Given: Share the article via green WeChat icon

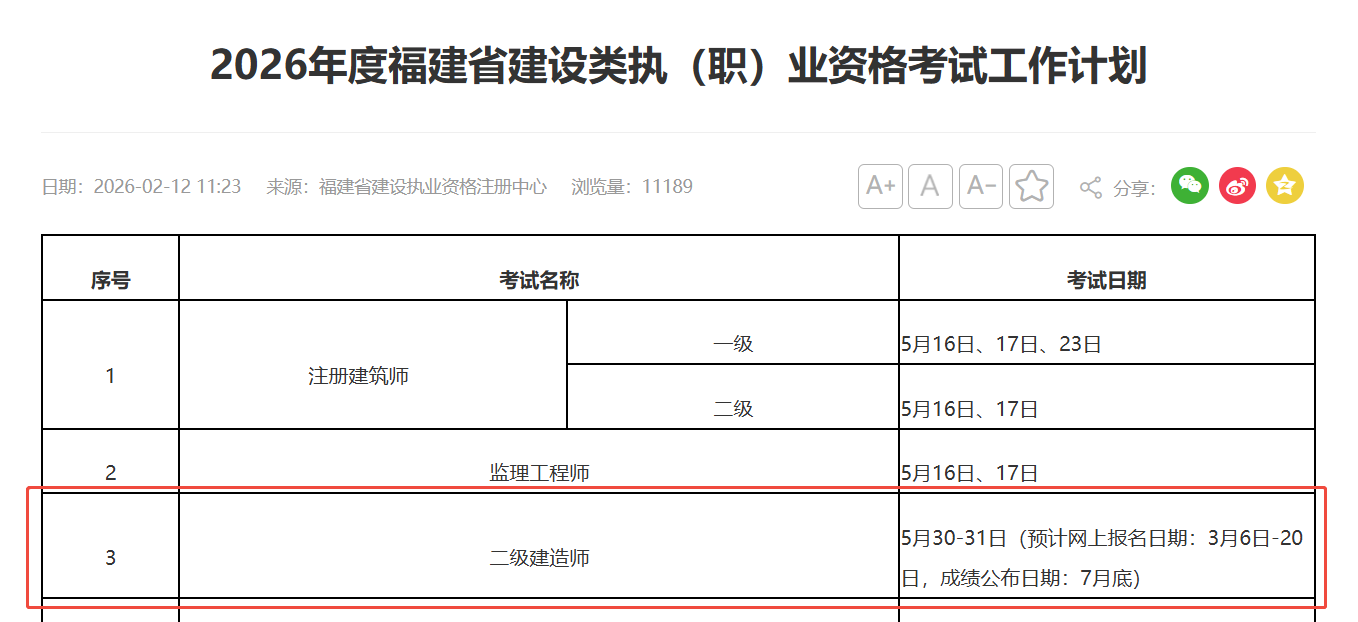Looking at the screenshot, I should [x=1190, y=186].
